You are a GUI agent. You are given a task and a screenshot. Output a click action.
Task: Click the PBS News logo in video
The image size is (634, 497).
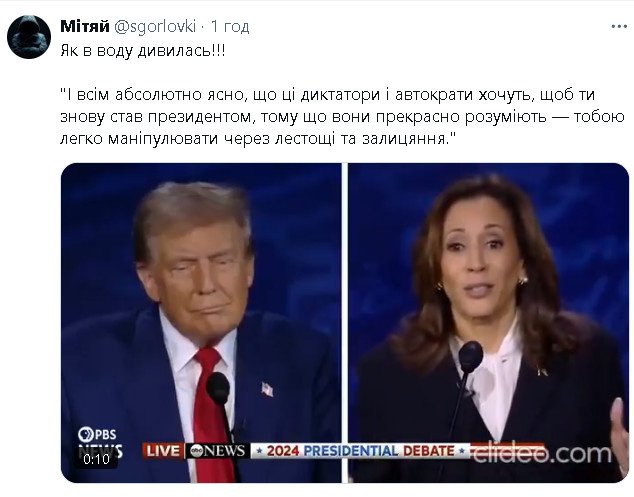coord(100,442)
